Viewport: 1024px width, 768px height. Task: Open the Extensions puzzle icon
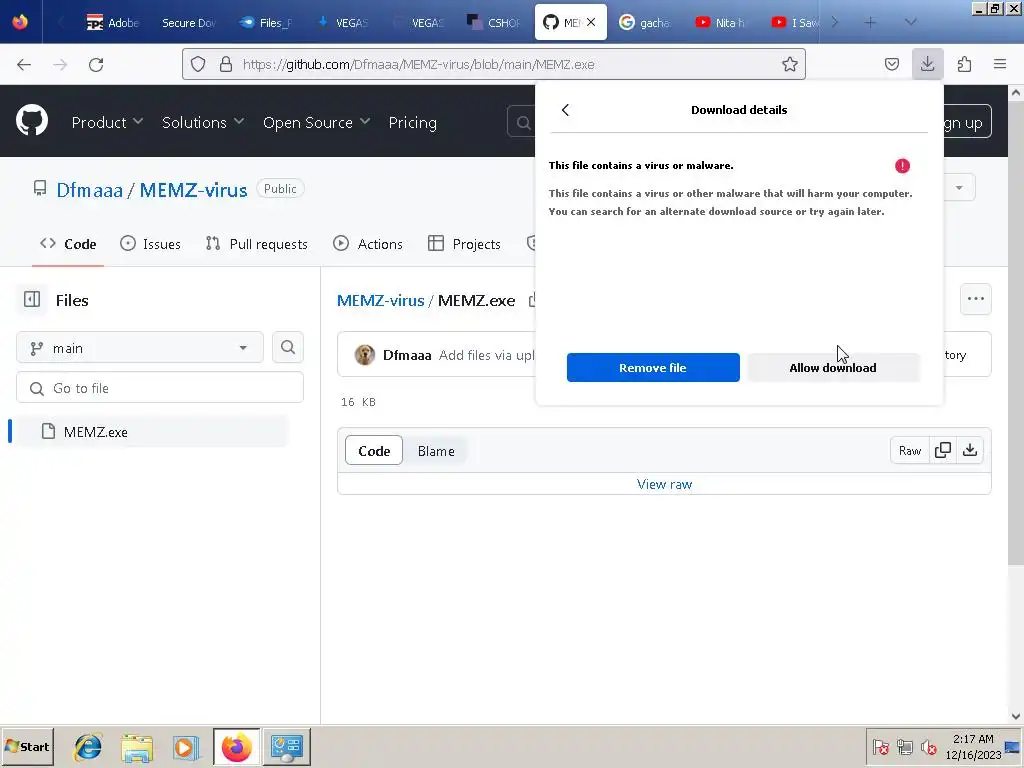pyautogui.click(x=964, y=64)
